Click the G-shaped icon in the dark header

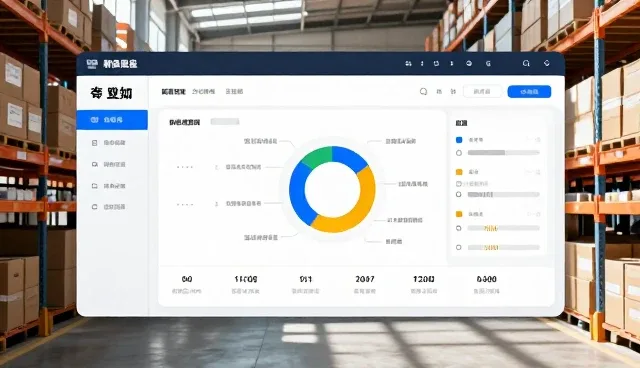coord(488,64)
